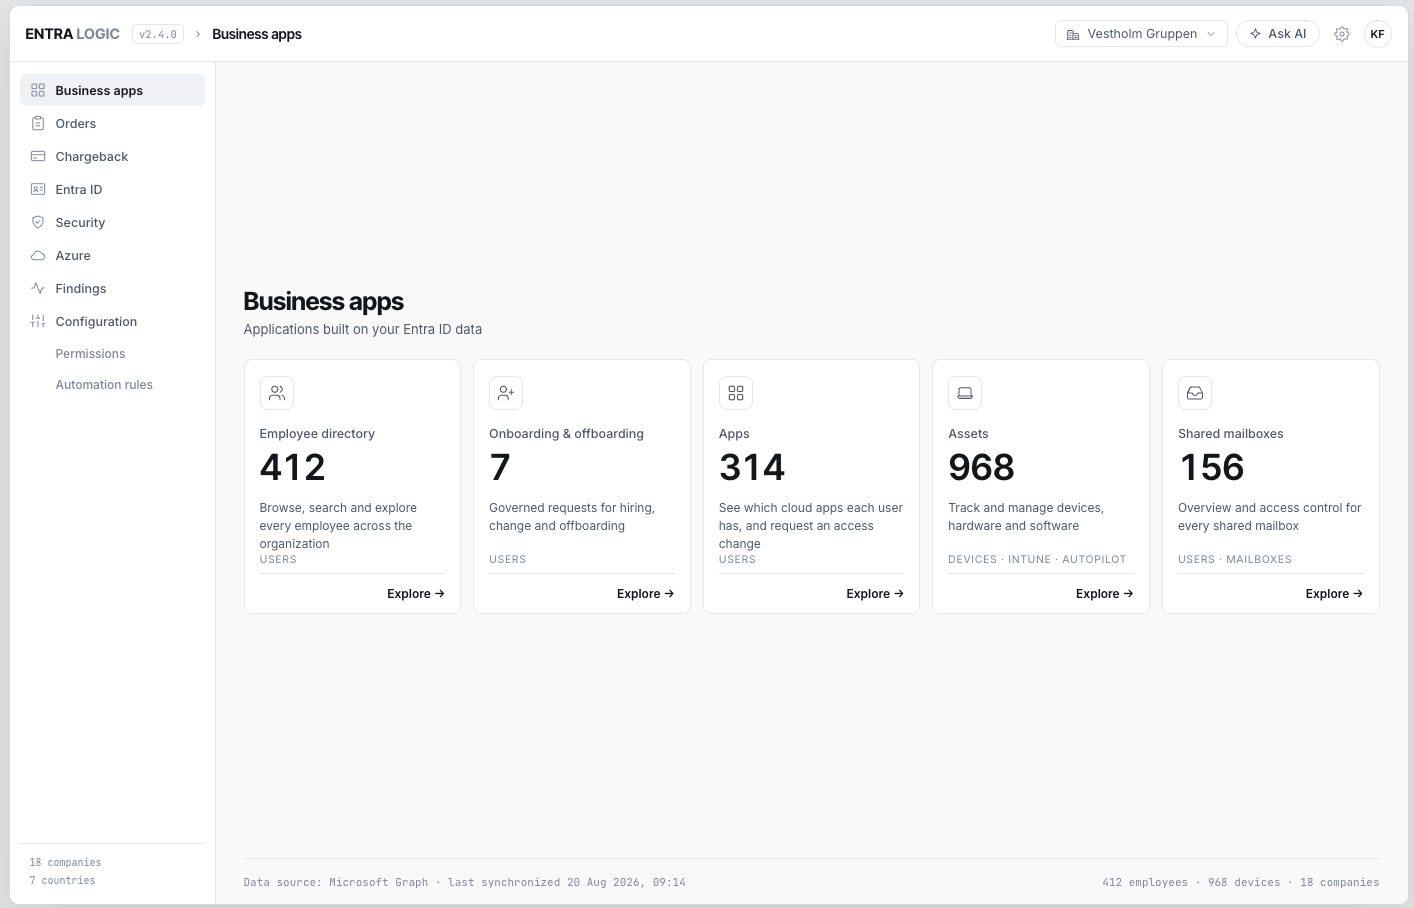
Task: Click '412 employees' in the footer
Action: [1145, 882]
